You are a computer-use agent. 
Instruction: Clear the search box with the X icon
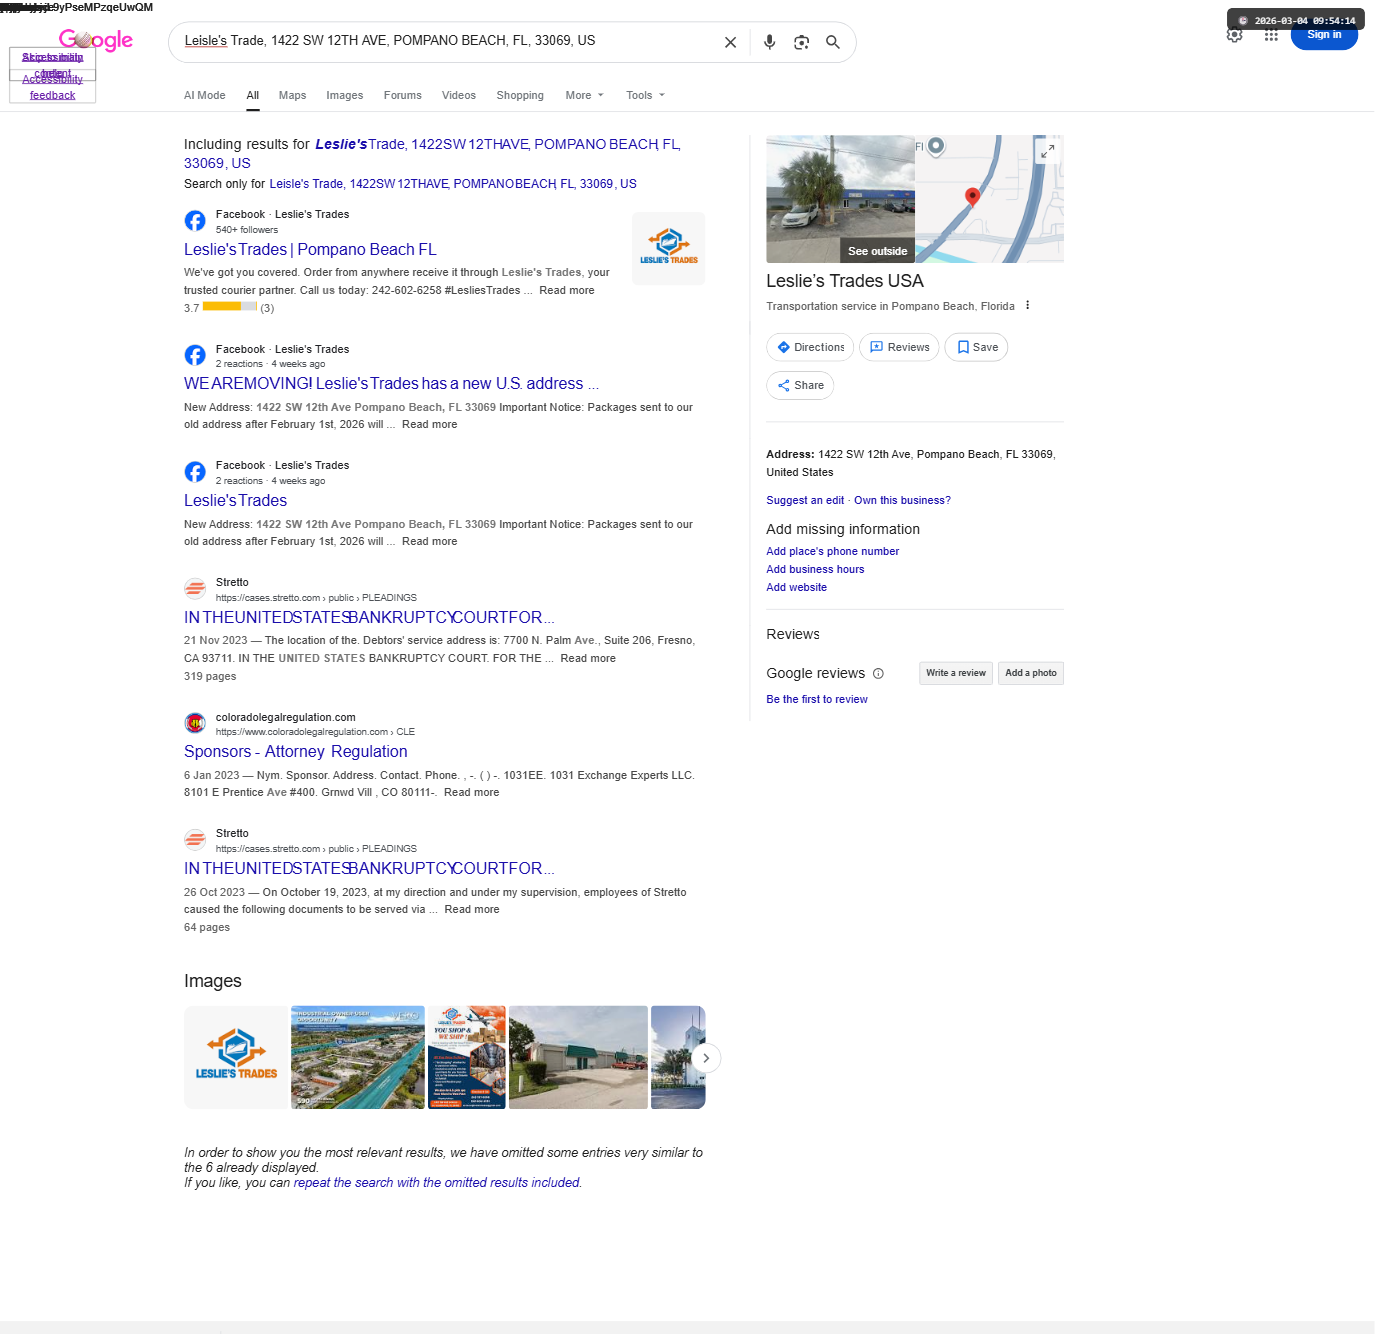coord(730,42)
